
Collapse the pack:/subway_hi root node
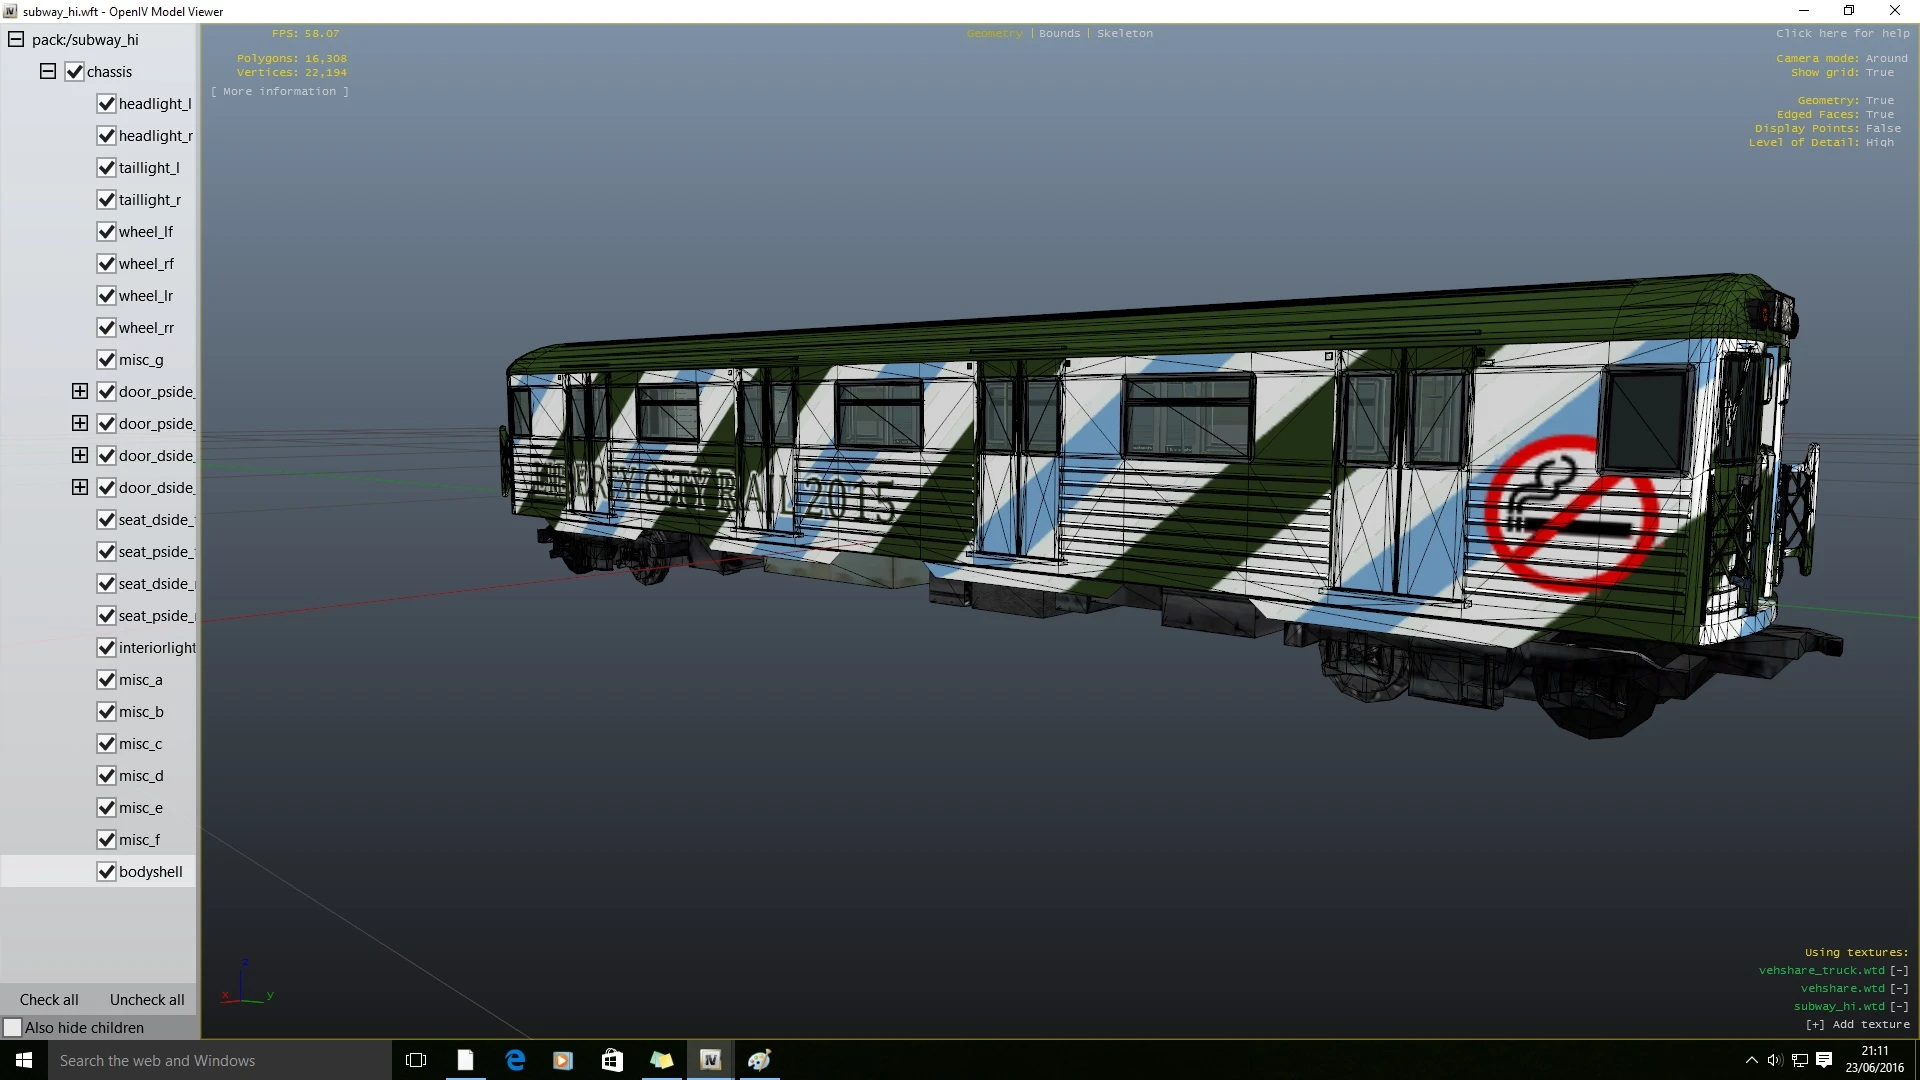(x=16, y=39)
